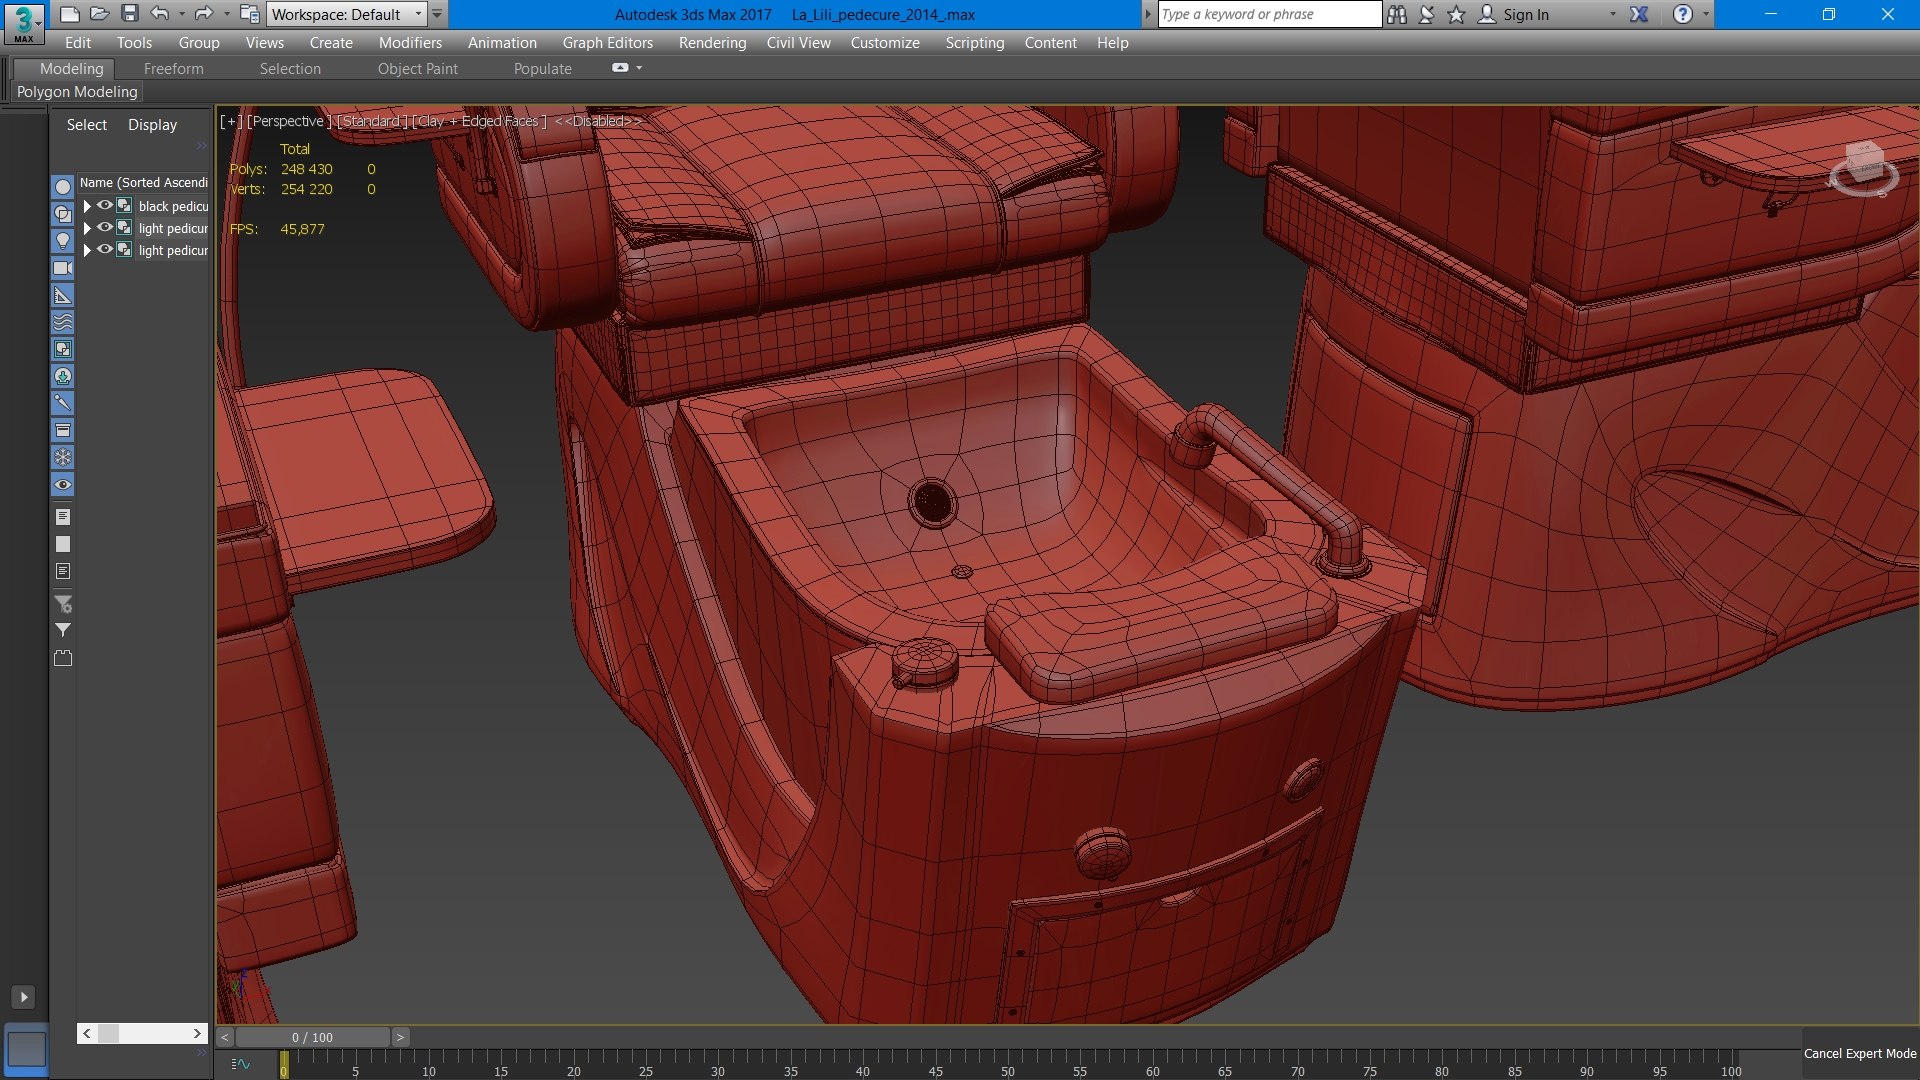Click the scene explorer horizontal scrollbar

point(142,1033)
